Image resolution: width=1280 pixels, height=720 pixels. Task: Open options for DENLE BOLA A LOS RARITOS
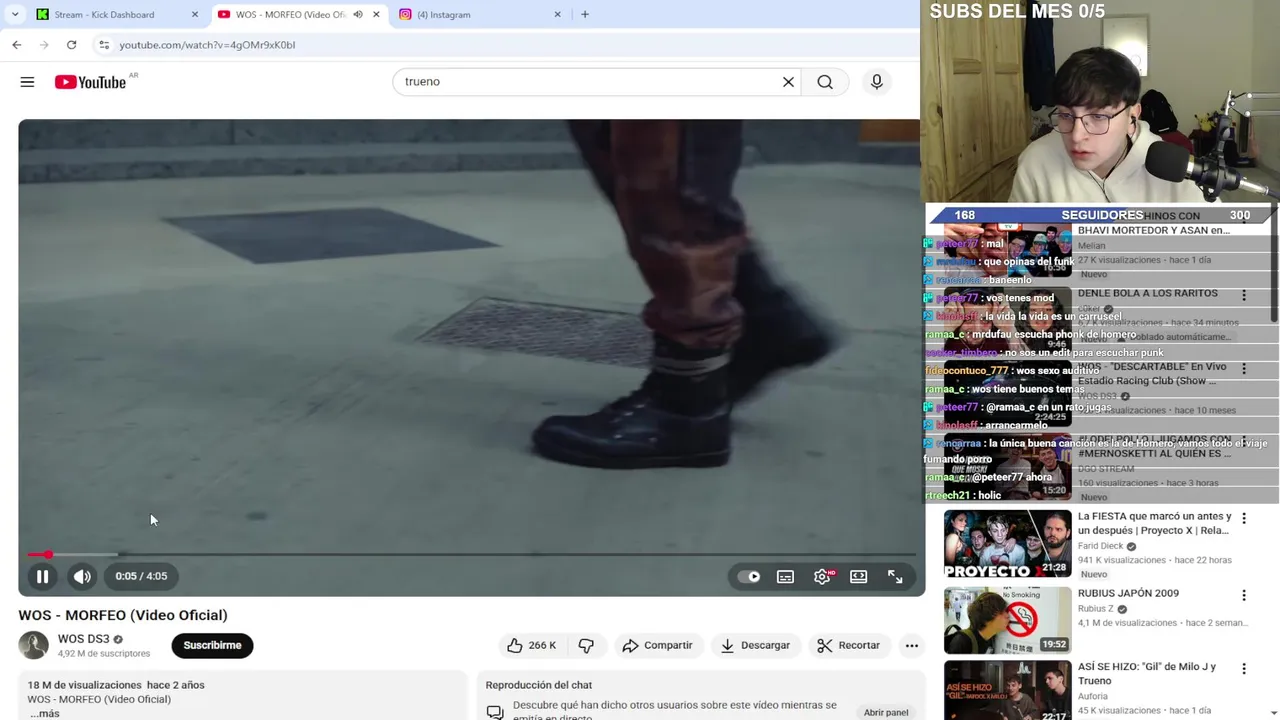click(1244, 296)
